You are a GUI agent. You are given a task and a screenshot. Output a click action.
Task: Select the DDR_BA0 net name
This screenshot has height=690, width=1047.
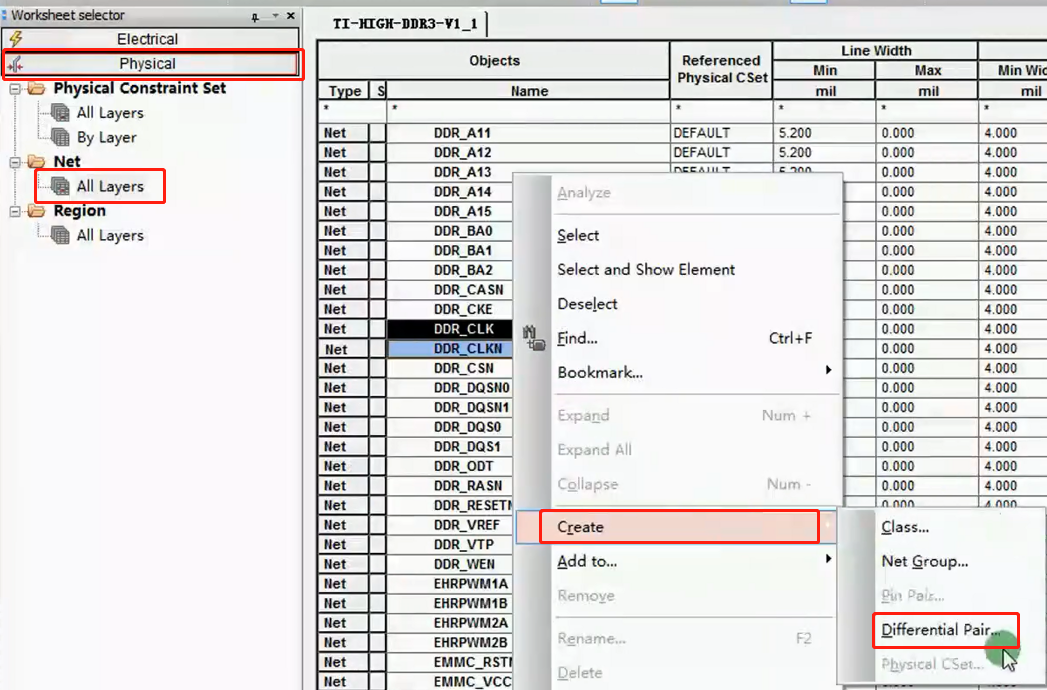(x=463, y=231)
